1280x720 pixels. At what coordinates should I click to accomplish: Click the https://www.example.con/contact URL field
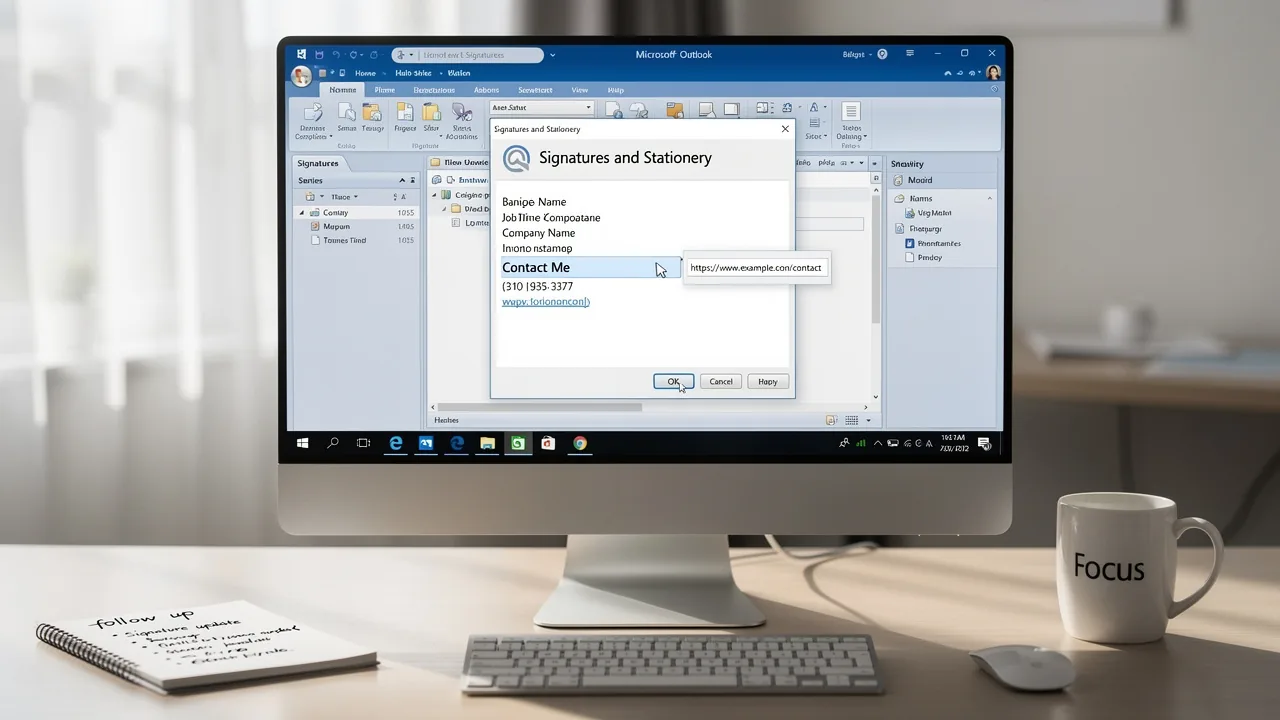[x=756, y=268]
